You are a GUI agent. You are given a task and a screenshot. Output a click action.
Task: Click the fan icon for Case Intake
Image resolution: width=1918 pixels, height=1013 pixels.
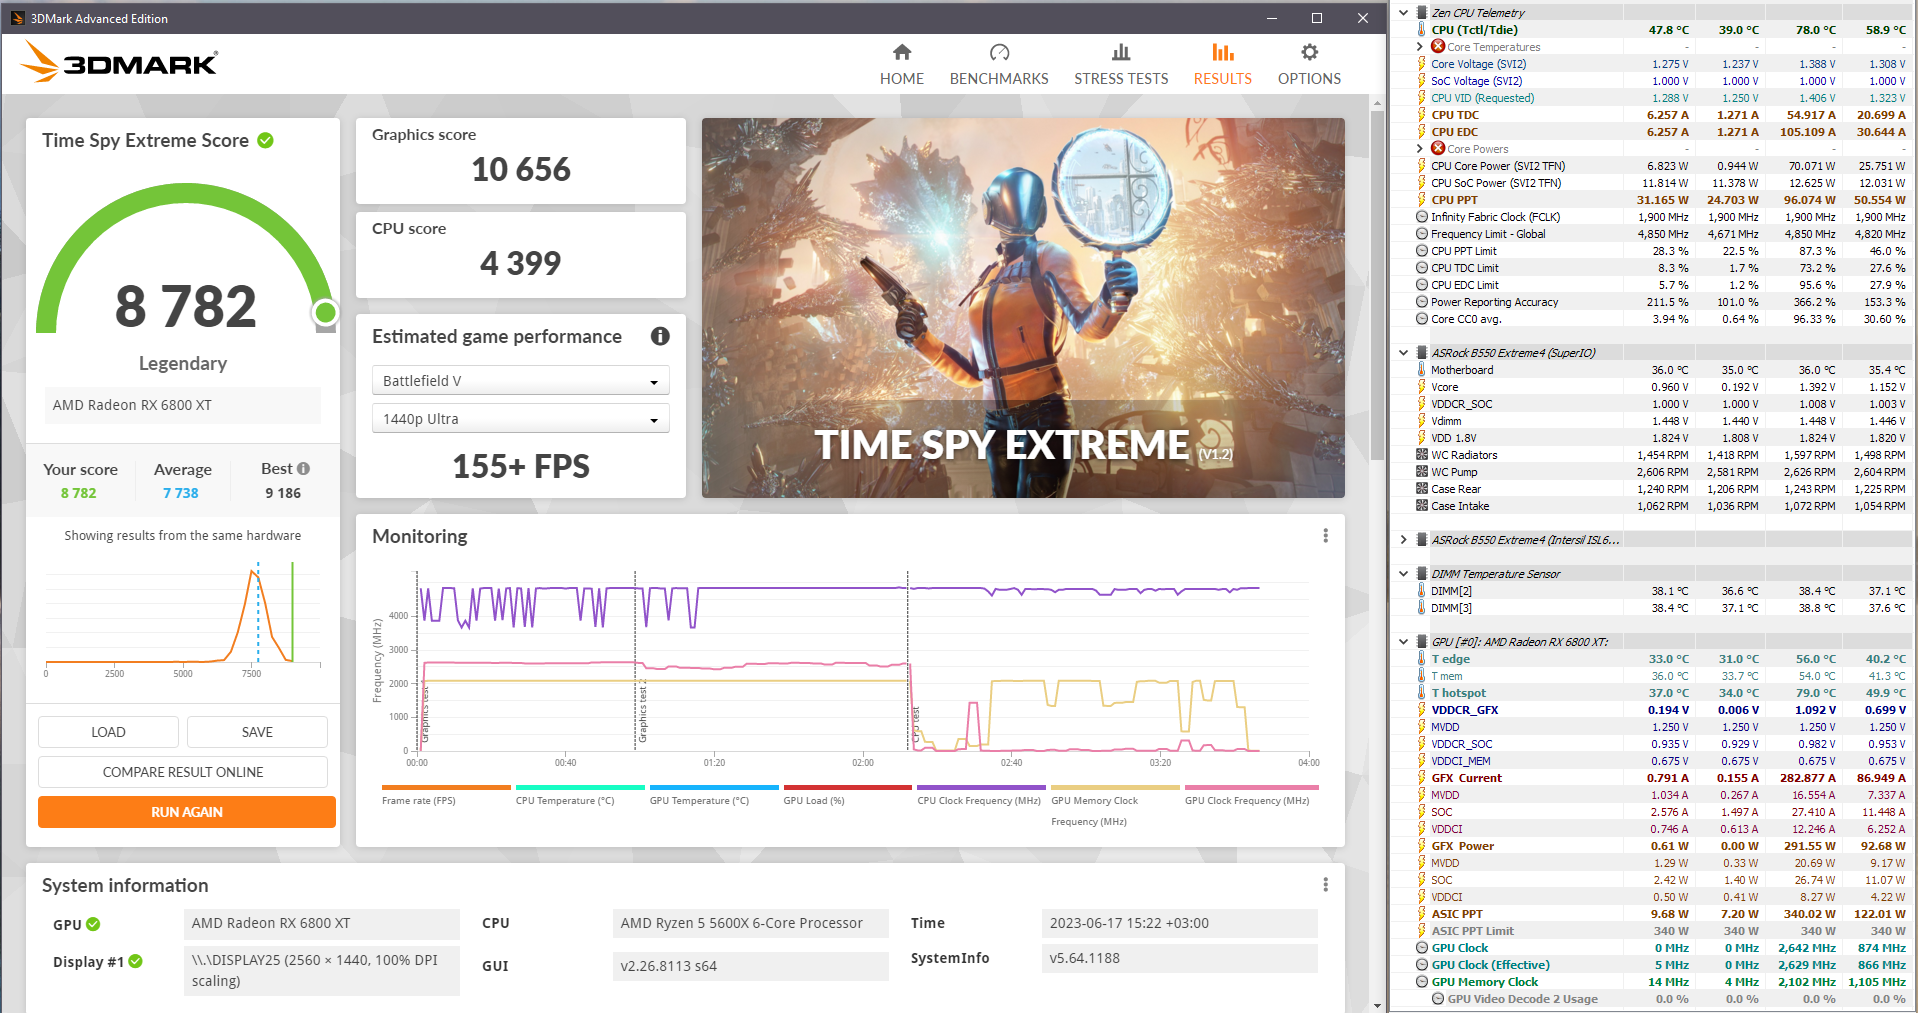pos(1422,506)
